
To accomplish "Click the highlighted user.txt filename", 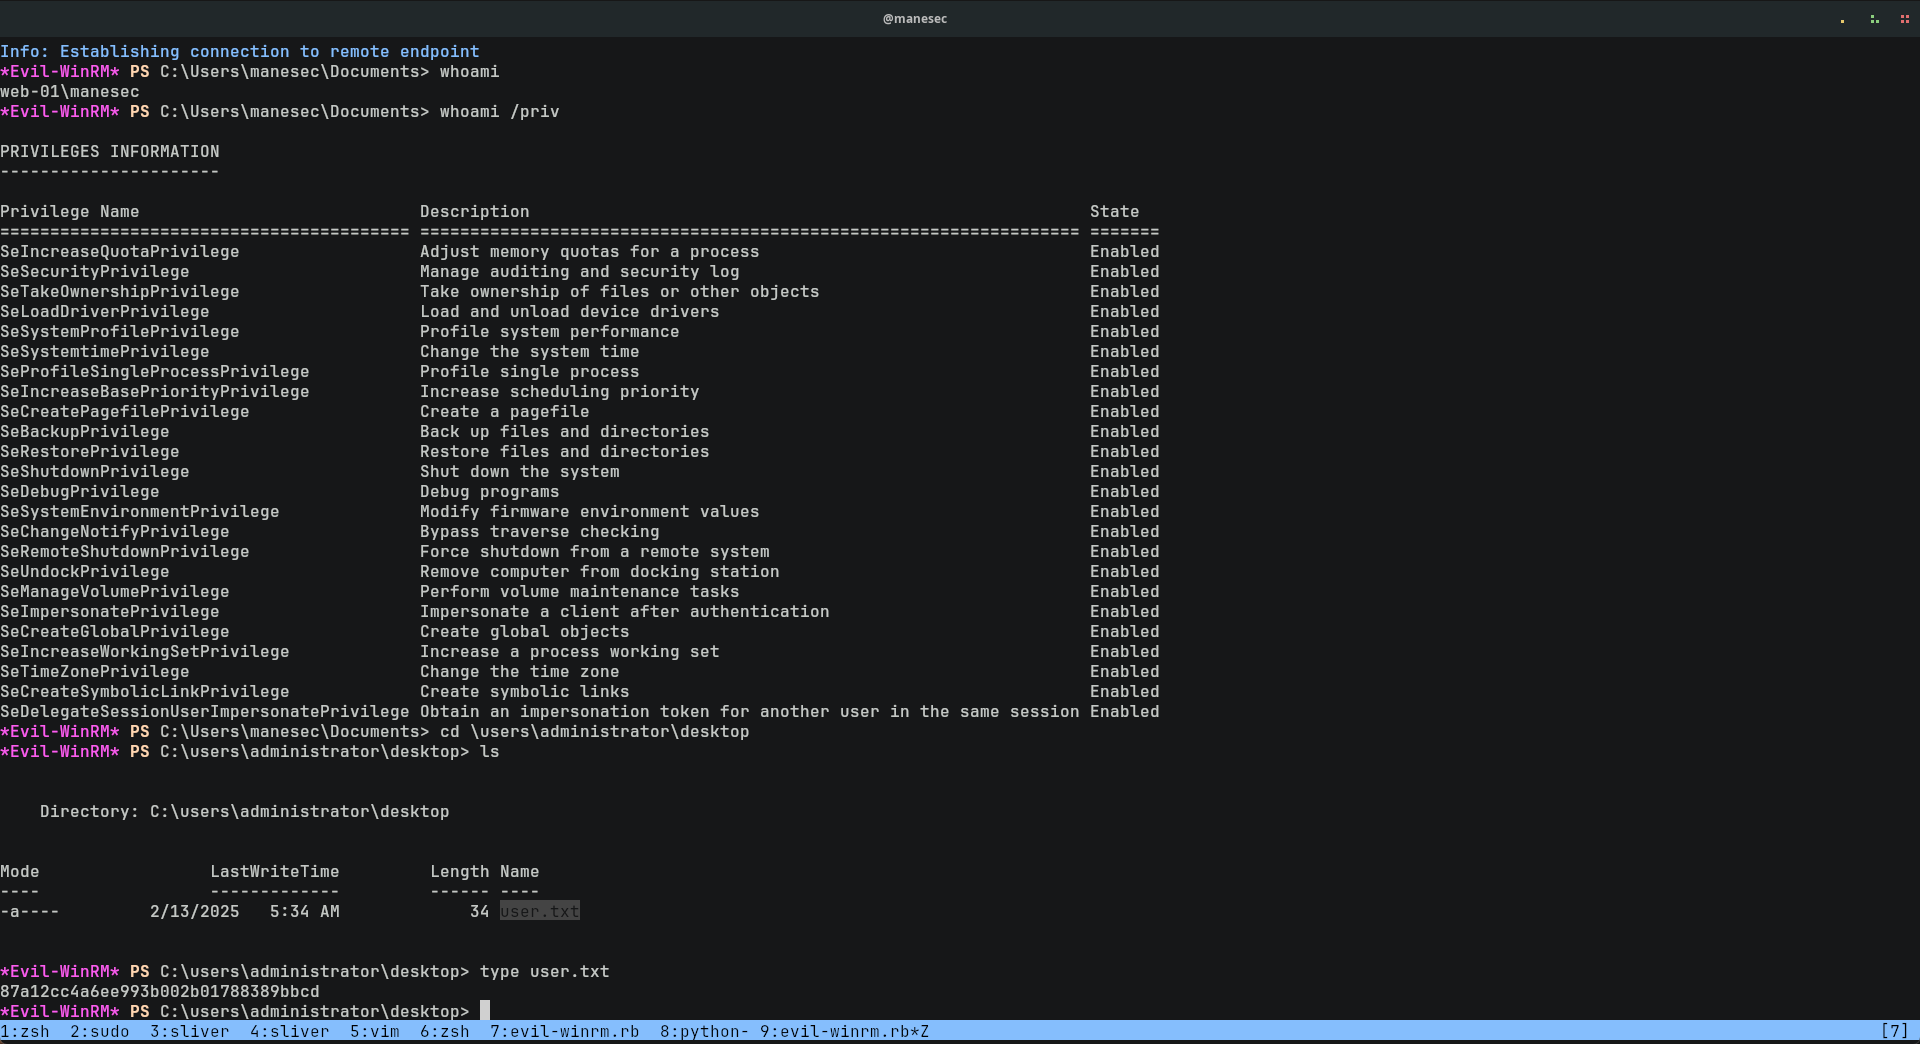I will [539, 911].
